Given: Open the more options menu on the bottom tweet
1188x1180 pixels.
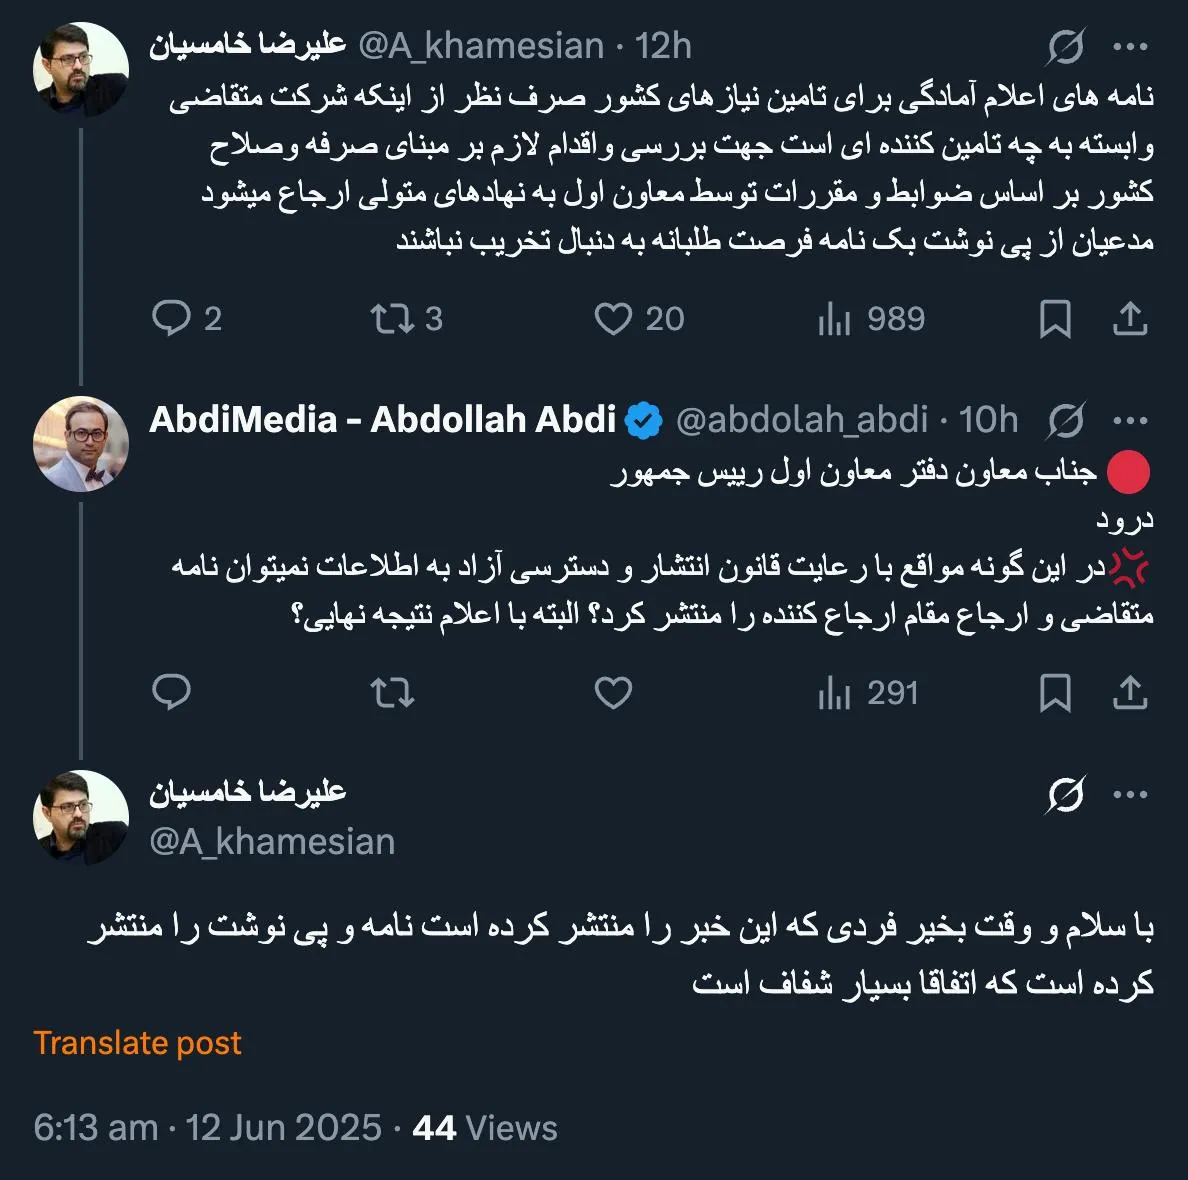Looking at the screenshot, I should coord(1131,793).
